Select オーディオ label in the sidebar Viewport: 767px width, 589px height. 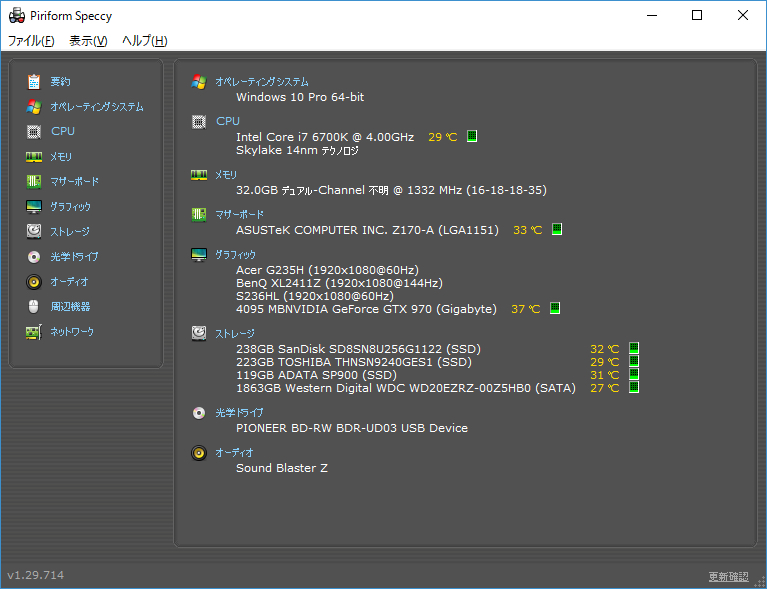coord(69,282)
